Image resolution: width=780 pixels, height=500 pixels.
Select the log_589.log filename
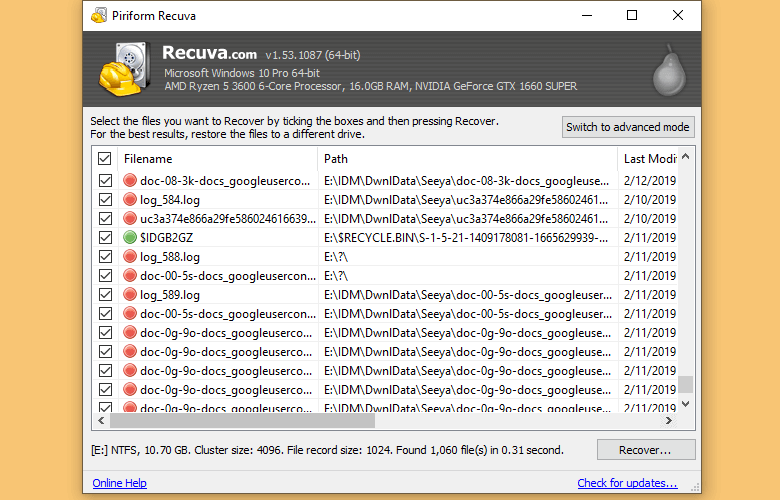pyautogui.click(x=170, y=295)
